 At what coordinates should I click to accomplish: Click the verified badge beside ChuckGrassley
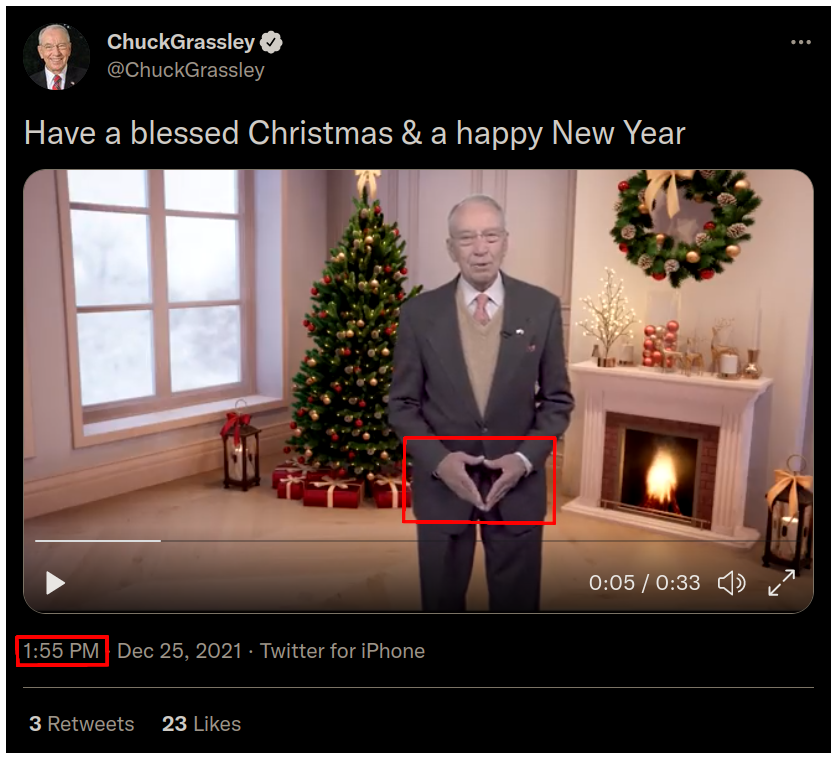271,42
